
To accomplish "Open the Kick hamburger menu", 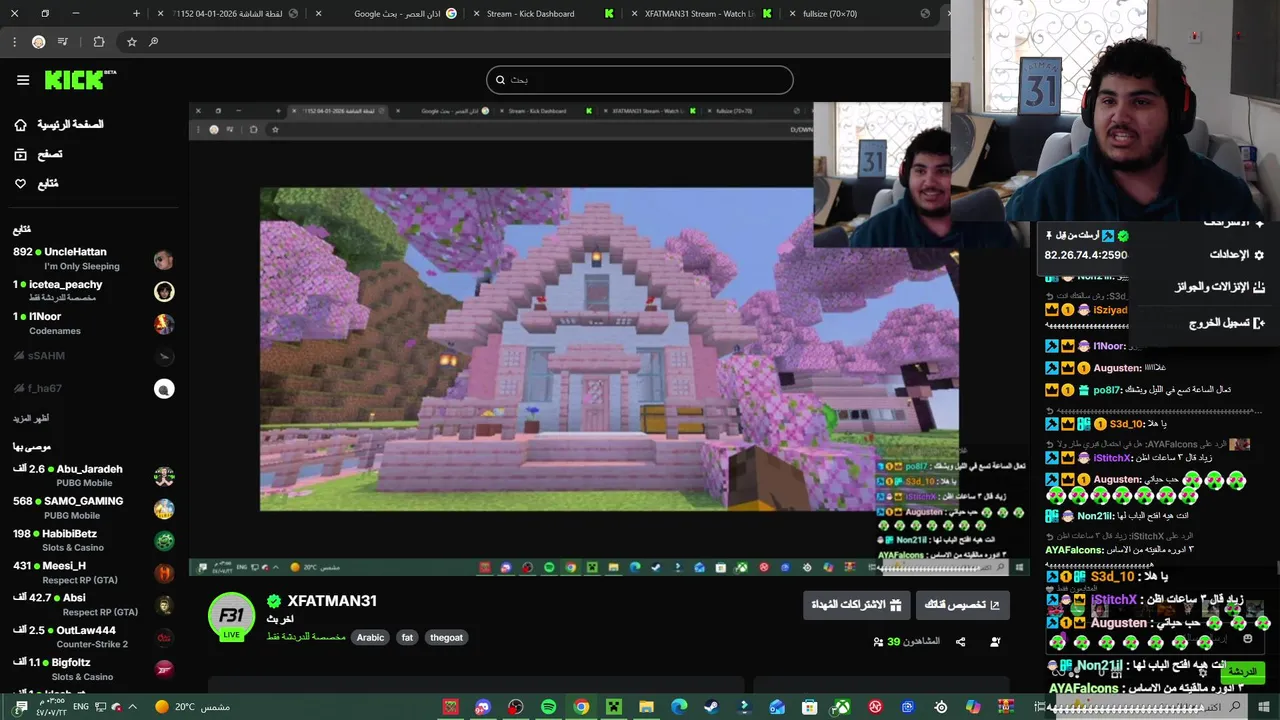I will point(23,80).
